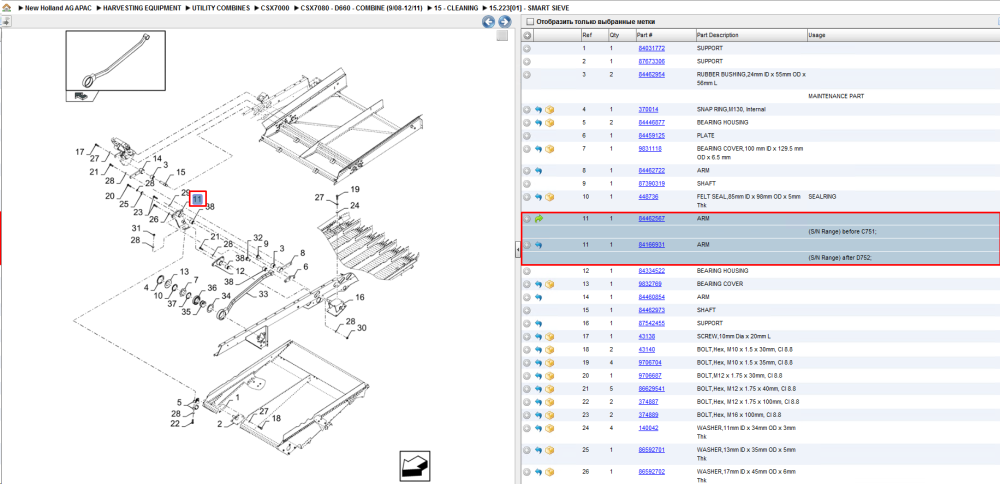Click the add-all circle in table header
Screen dimensions: 1000x484
point(527,35)
